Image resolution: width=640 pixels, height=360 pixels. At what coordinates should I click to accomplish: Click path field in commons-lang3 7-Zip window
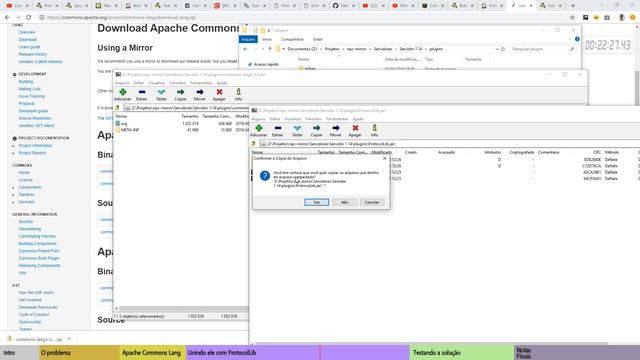tap(186, 108)
